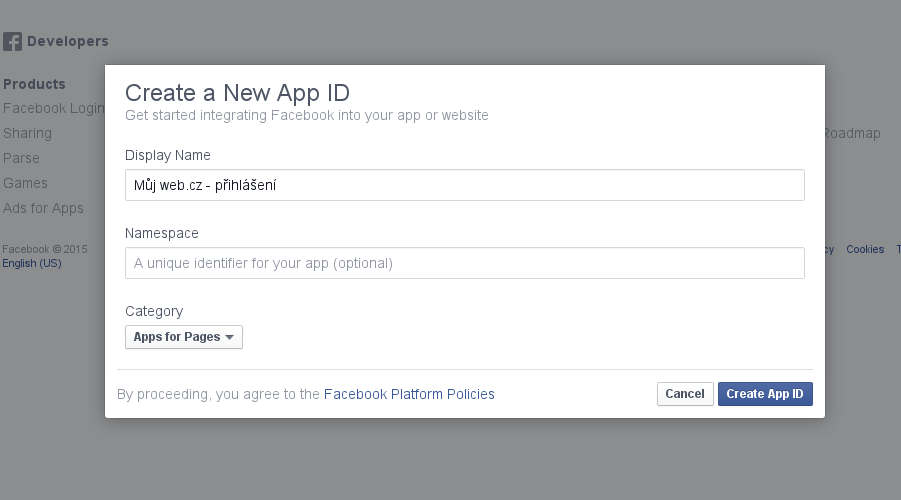Go to Facebook Login in sidebar

click(x=53, y=108)
